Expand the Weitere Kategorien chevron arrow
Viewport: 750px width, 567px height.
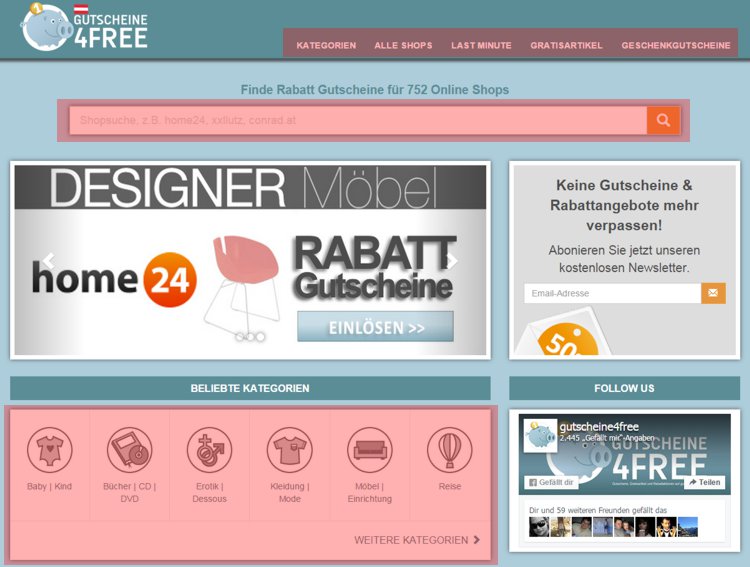coord(476,540)
